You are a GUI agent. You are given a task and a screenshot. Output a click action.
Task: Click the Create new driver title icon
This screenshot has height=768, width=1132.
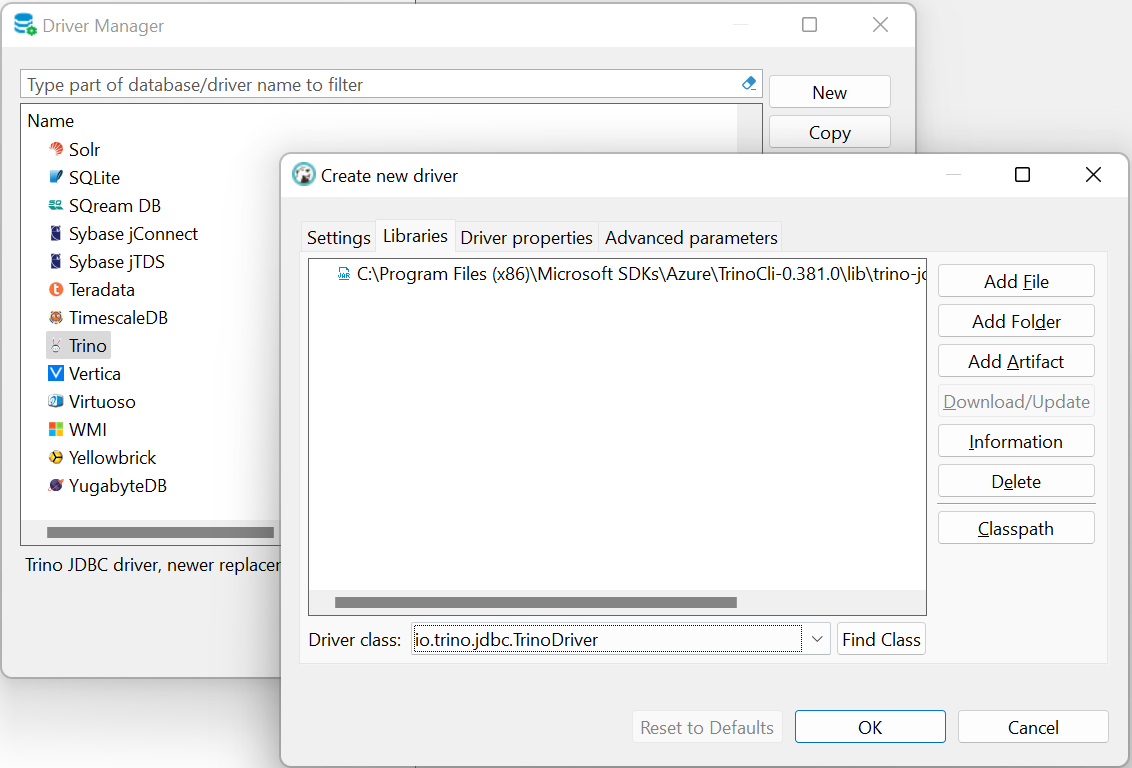[x=304, y=175]
